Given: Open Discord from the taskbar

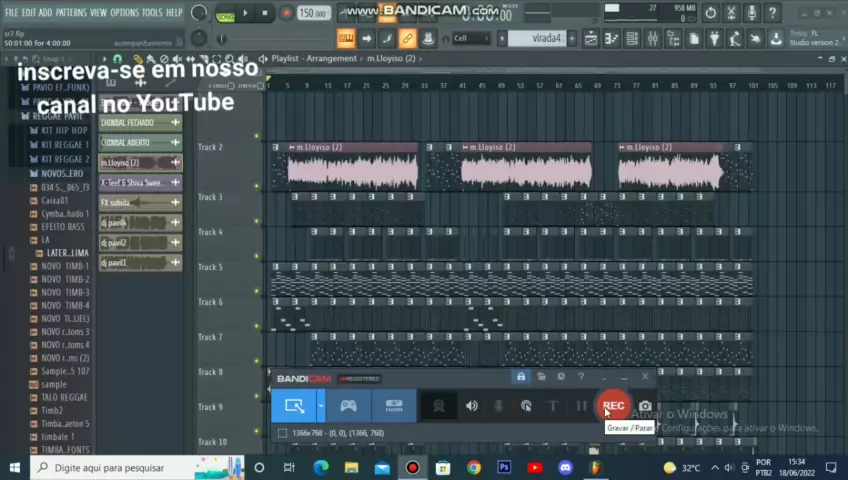Looking at the screenshot, I should tap(565, 467).
